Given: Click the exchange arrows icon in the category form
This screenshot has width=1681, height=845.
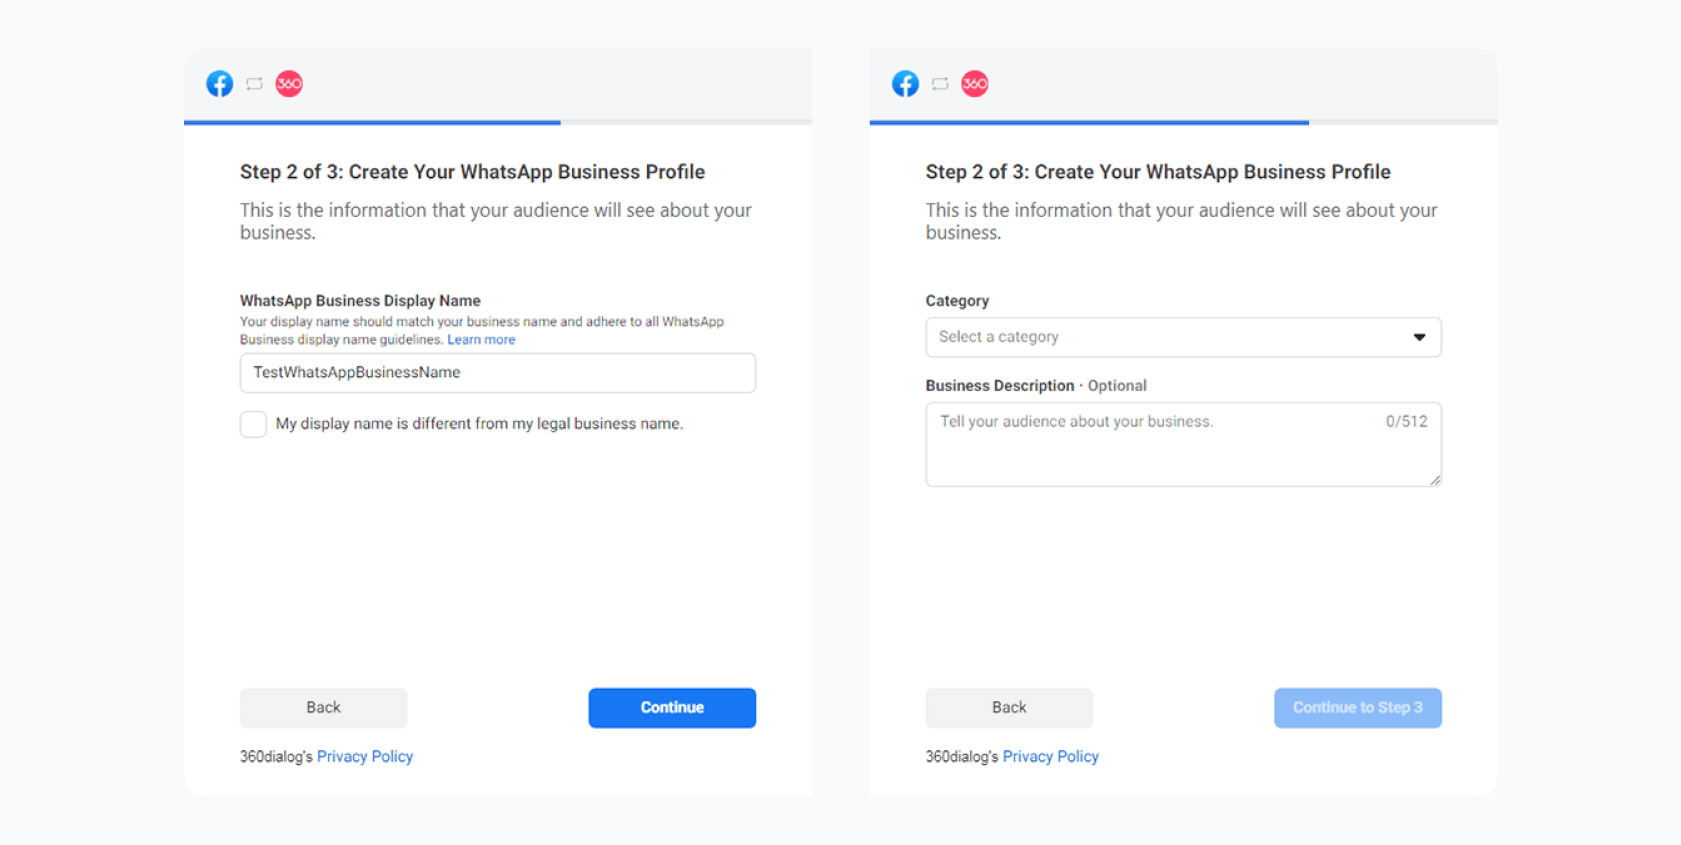Looking at the screenshot, I should point(940,84).
